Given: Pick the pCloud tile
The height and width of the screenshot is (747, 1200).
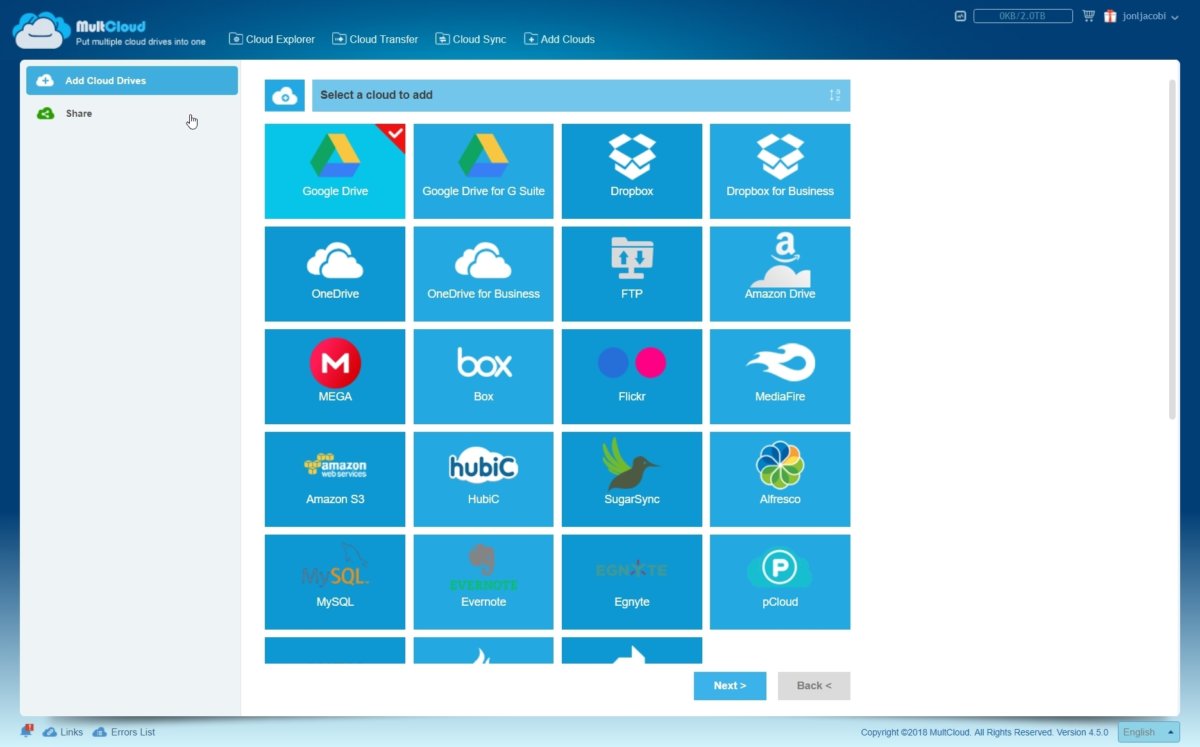Looking at the screenshot, I should pyautogui.click(x=780, y=582).
